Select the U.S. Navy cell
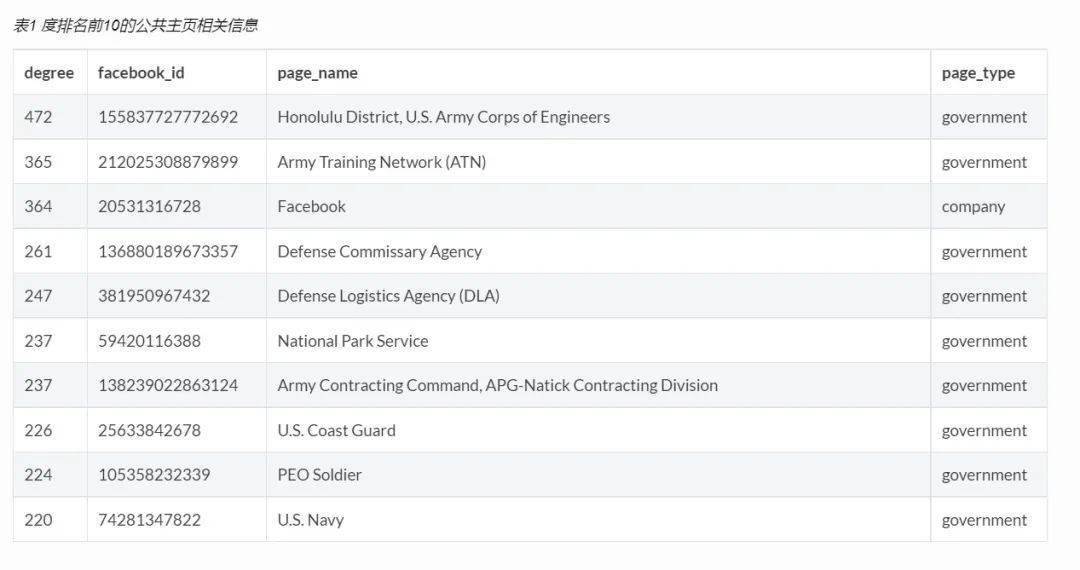The width and height of the screenshot is (1080, 570). point(310,520)
